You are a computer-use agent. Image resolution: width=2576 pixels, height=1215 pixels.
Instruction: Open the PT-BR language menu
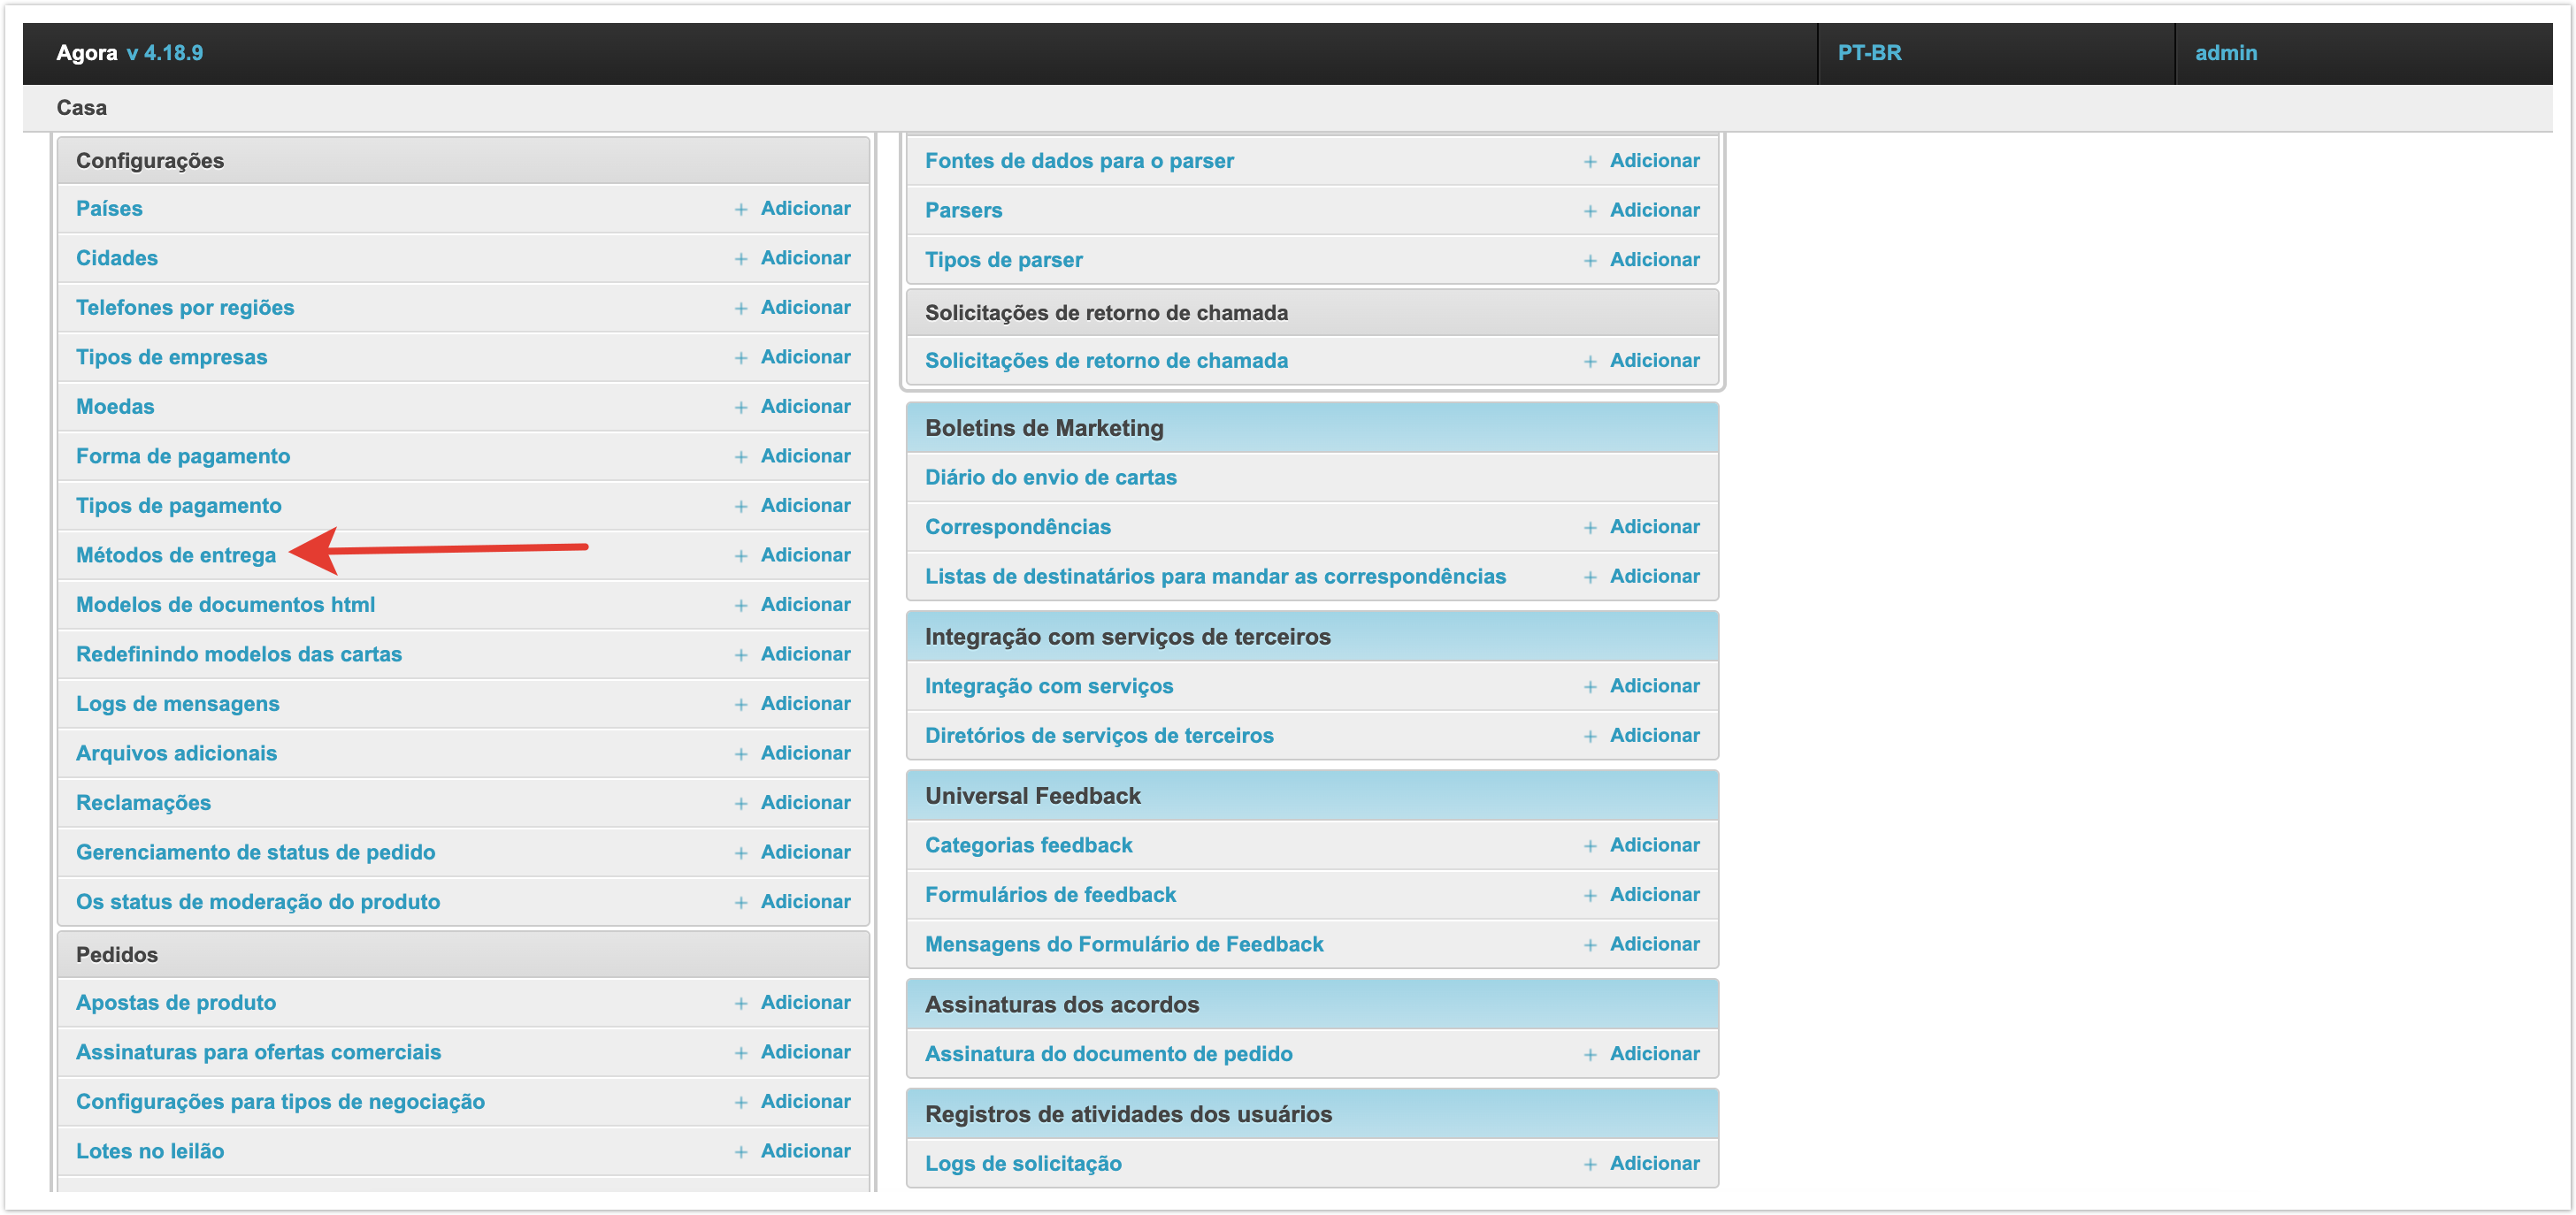tap(1869, 53)
